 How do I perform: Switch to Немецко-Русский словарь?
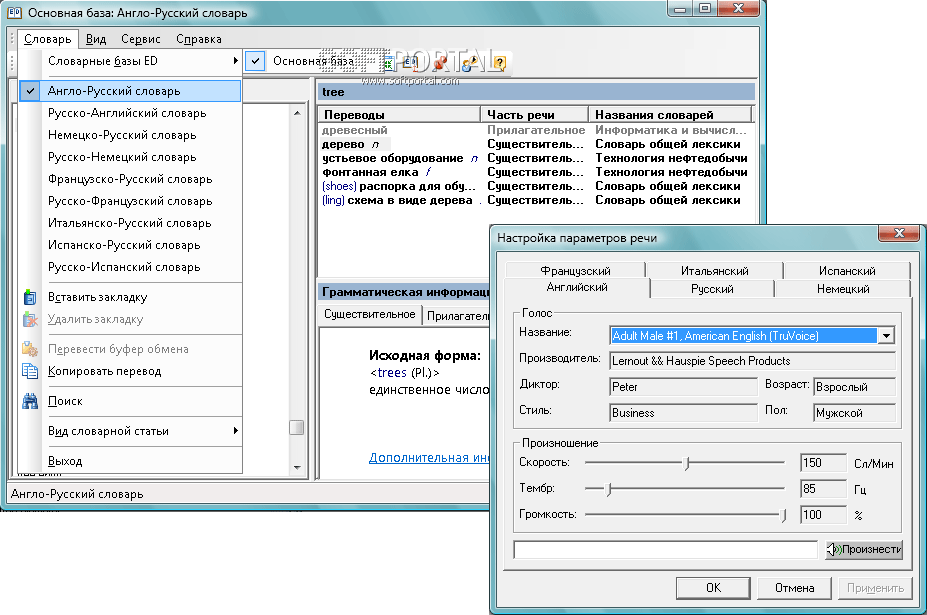(130, 135)
